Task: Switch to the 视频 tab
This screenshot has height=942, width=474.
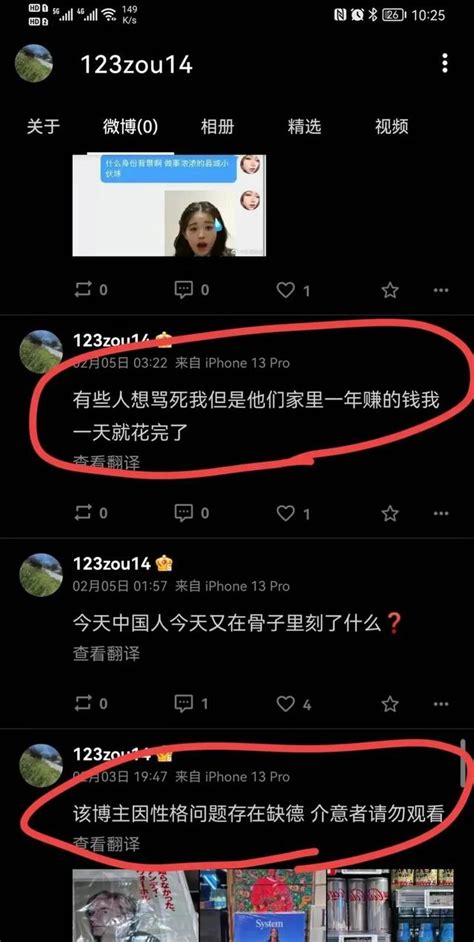Action: pos(392,127)
